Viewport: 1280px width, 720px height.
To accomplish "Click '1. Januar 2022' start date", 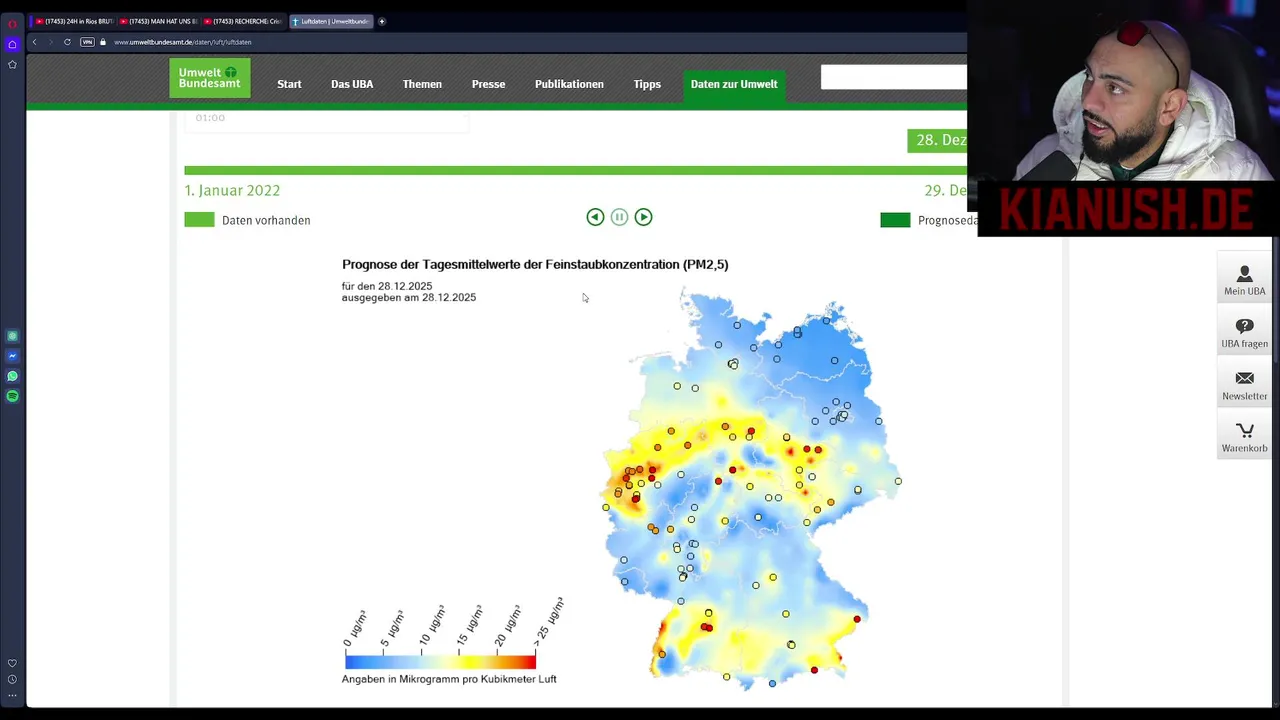I will pos(232,190).
